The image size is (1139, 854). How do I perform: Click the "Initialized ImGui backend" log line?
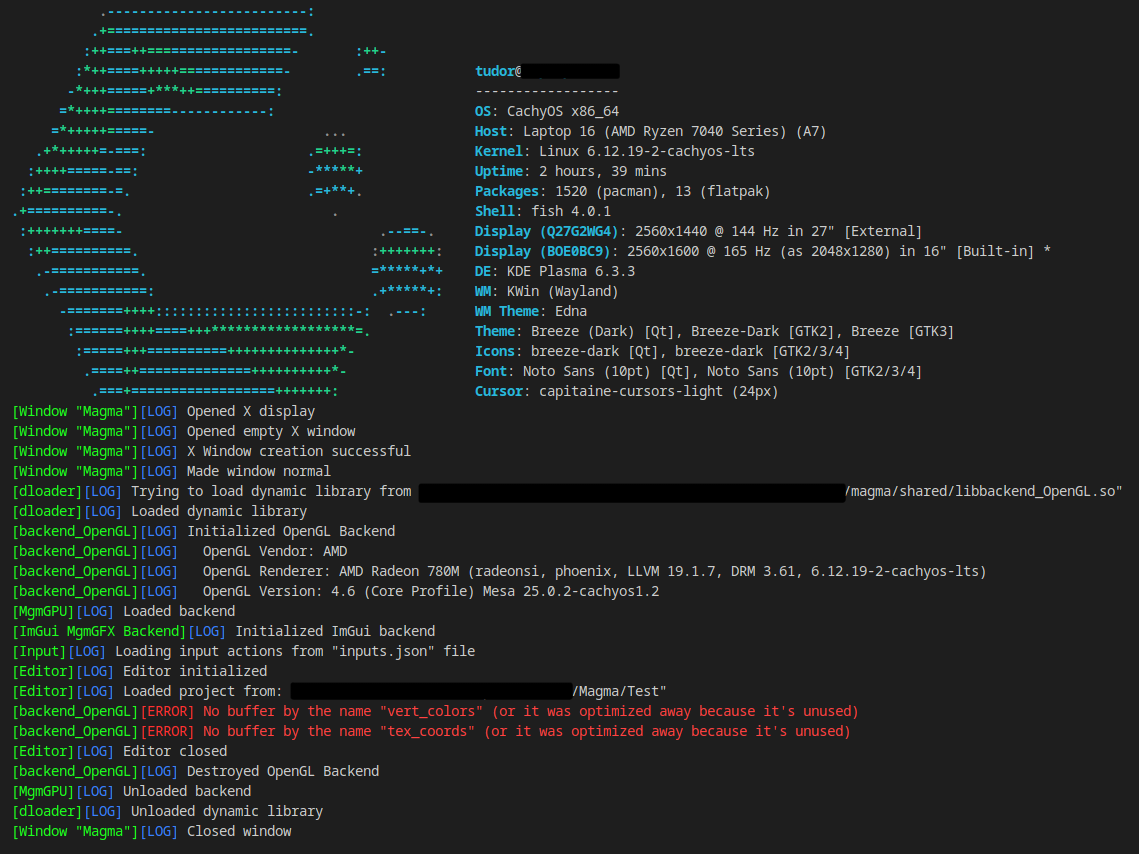pyautogui.click(x=224, y=631)
